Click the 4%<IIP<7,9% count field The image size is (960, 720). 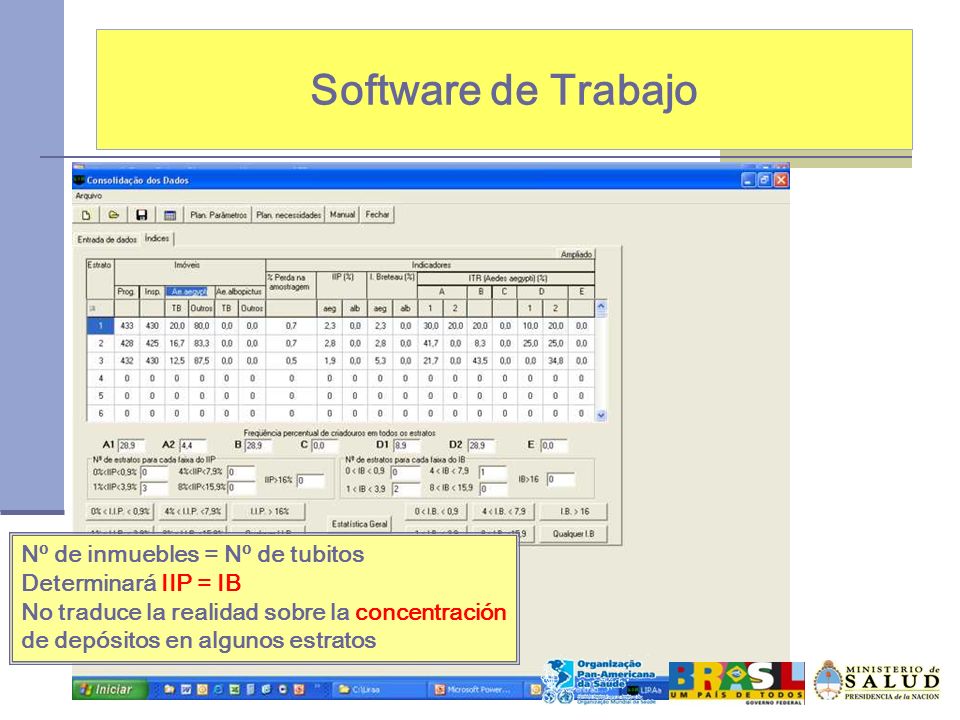(x=241, y=473)
